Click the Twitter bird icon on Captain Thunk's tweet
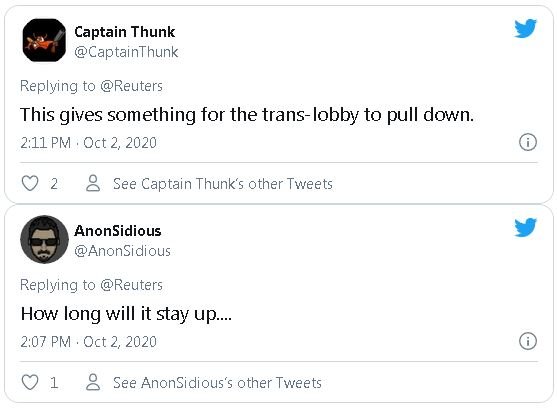Viewport: 557px width, 409px height. (x=525, y=28)
